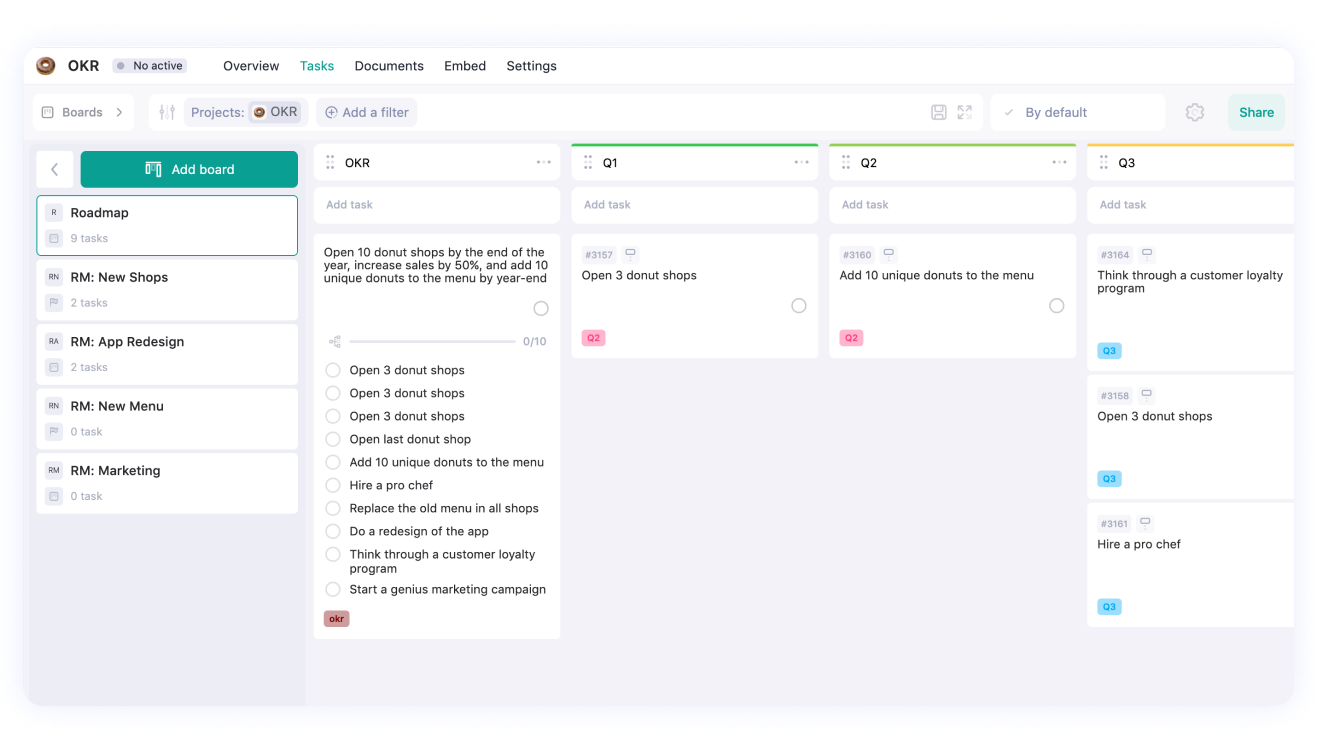Click the save filter floppy icon
1317x752 pixels.
click(x=939, y=112)
